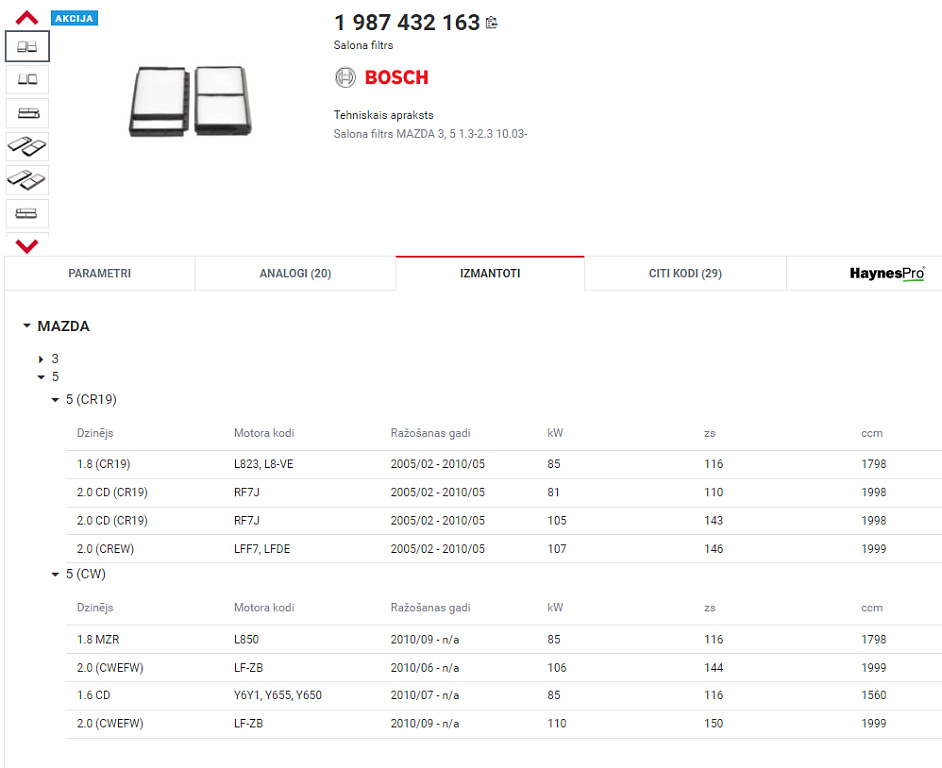Open the HaynesPro tab
The width and height of the screenshot is (942, 768).
pos(886,274)
